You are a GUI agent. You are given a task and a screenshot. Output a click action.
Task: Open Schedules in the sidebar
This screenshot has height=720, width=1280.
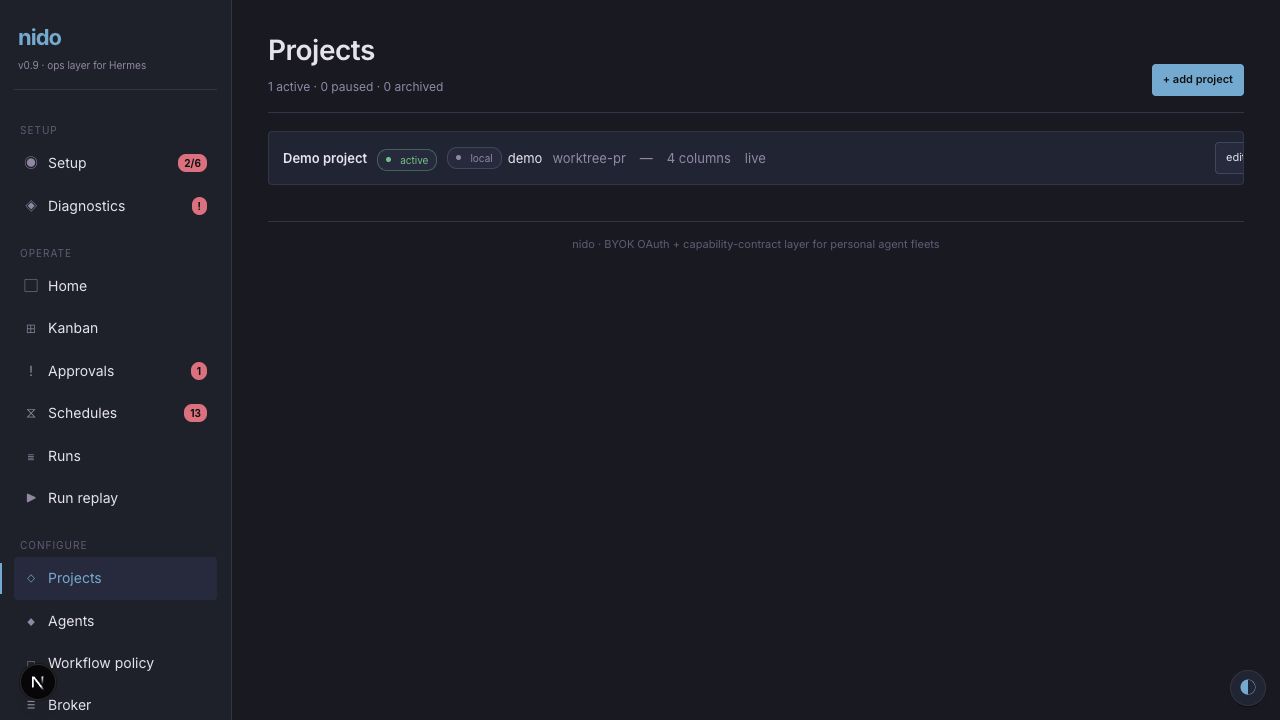coord(115,413)
